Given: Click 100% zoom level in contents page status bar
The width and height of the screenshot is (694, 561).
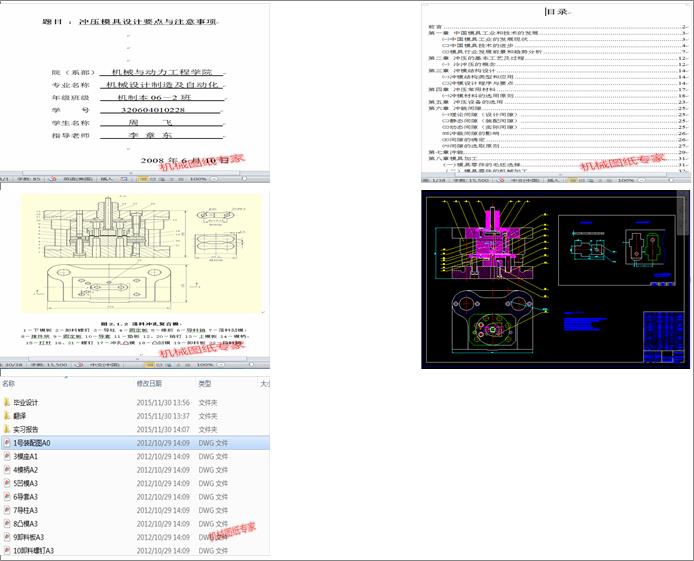Looking at the screenshot, I should (x=626, y=180).
